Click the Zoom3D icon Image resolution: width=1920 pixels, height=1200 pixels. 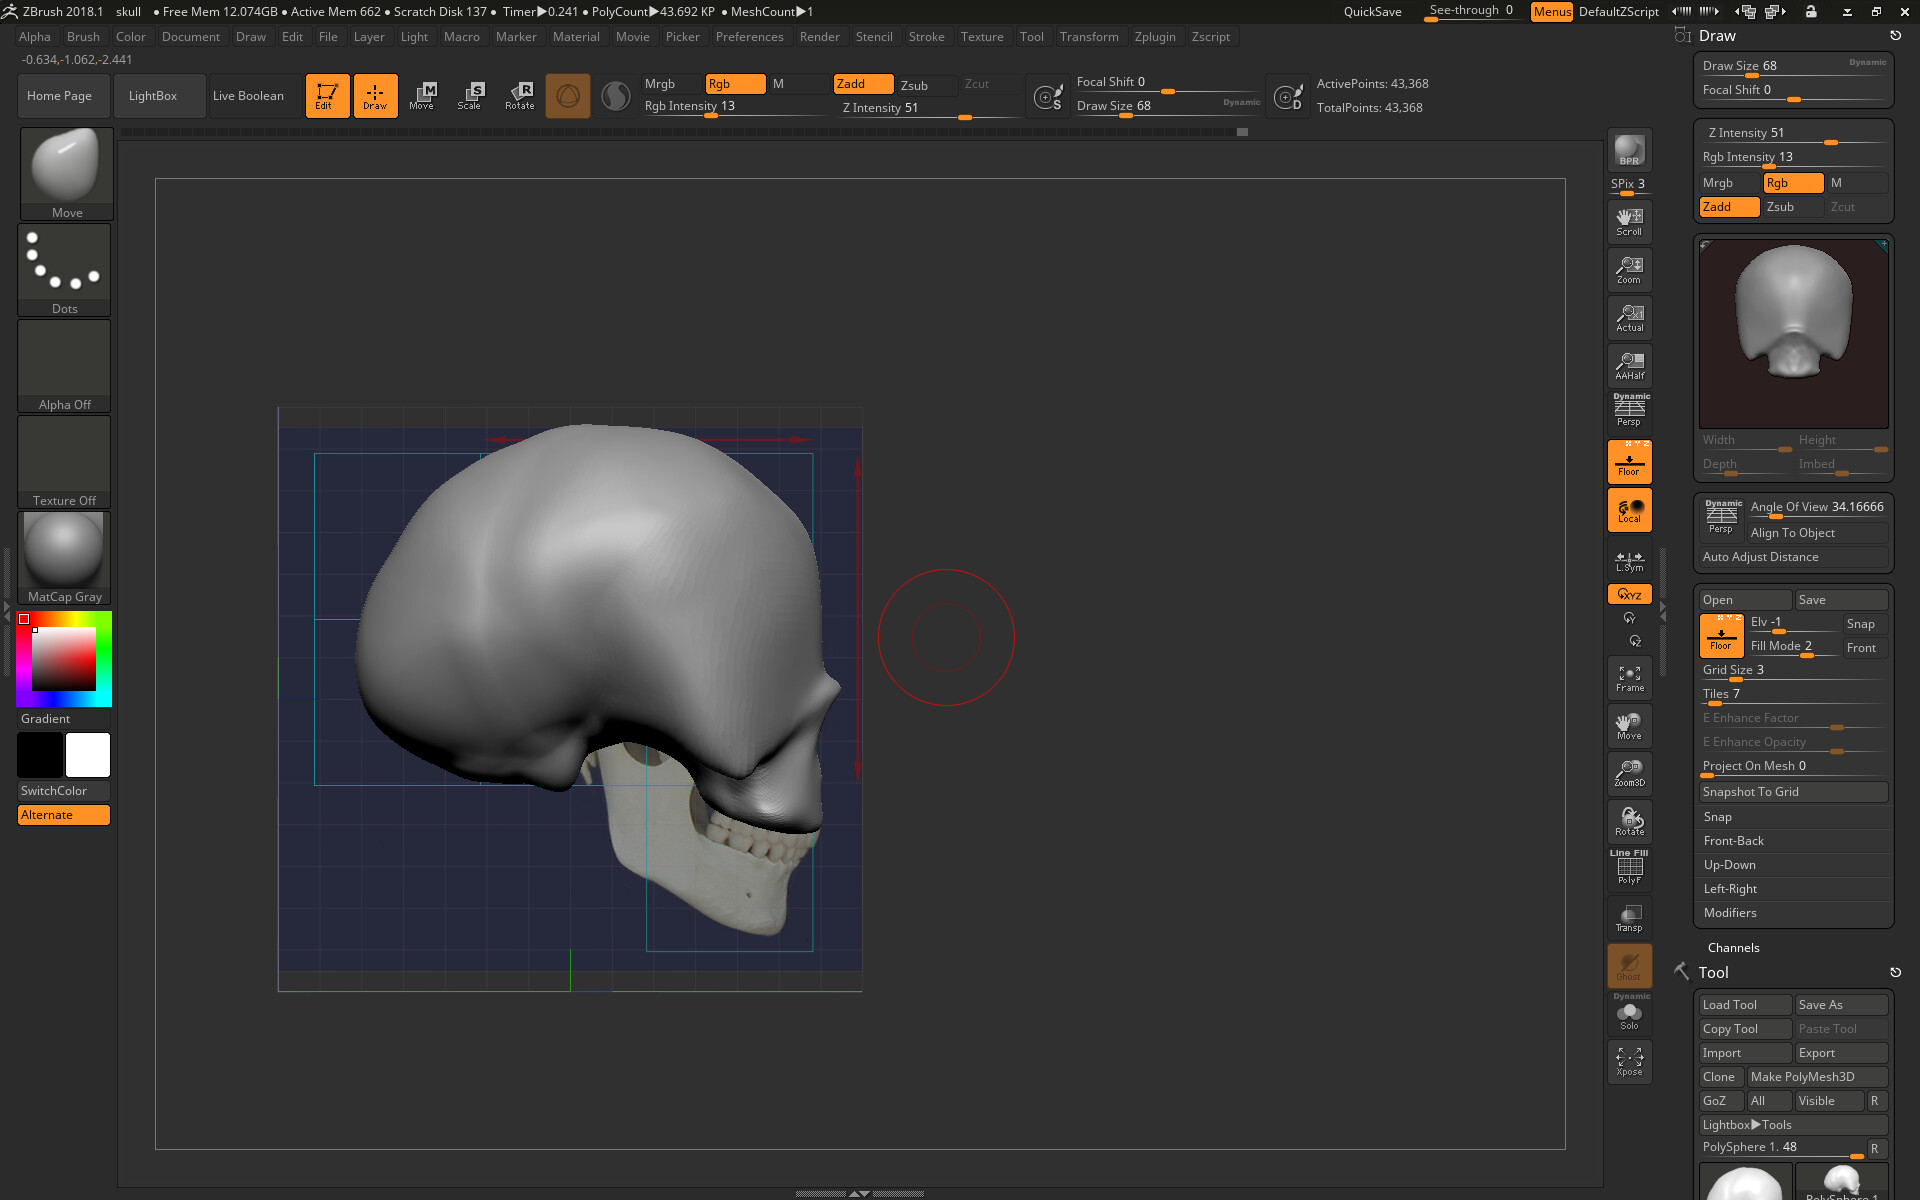pos(1629,773)
